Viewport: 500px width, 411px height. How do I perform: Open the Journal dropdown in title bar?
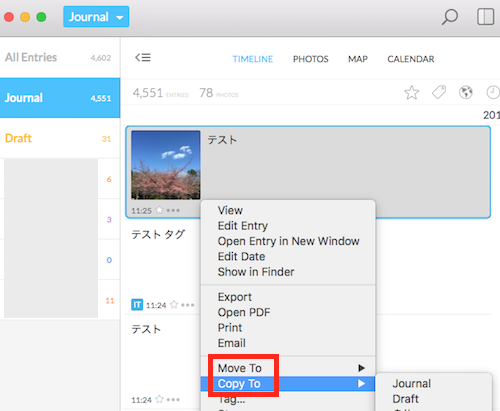[96, 17]
